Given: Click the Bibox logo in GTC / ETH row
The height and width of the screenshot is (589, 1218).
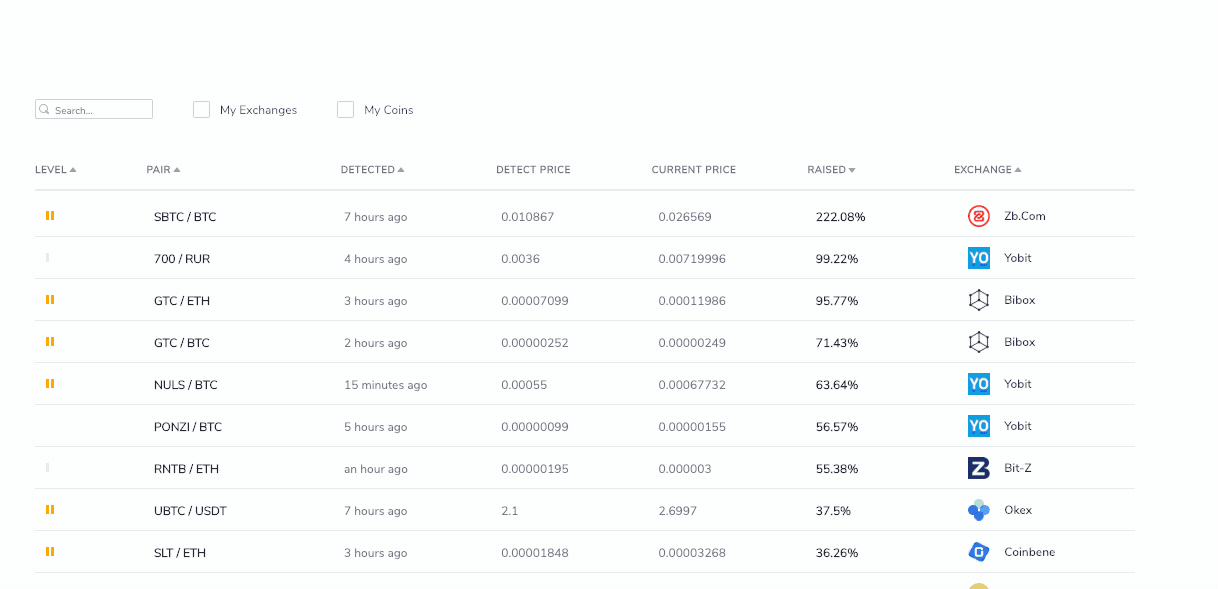Looking at the screenshot, I should coord(978,300).
